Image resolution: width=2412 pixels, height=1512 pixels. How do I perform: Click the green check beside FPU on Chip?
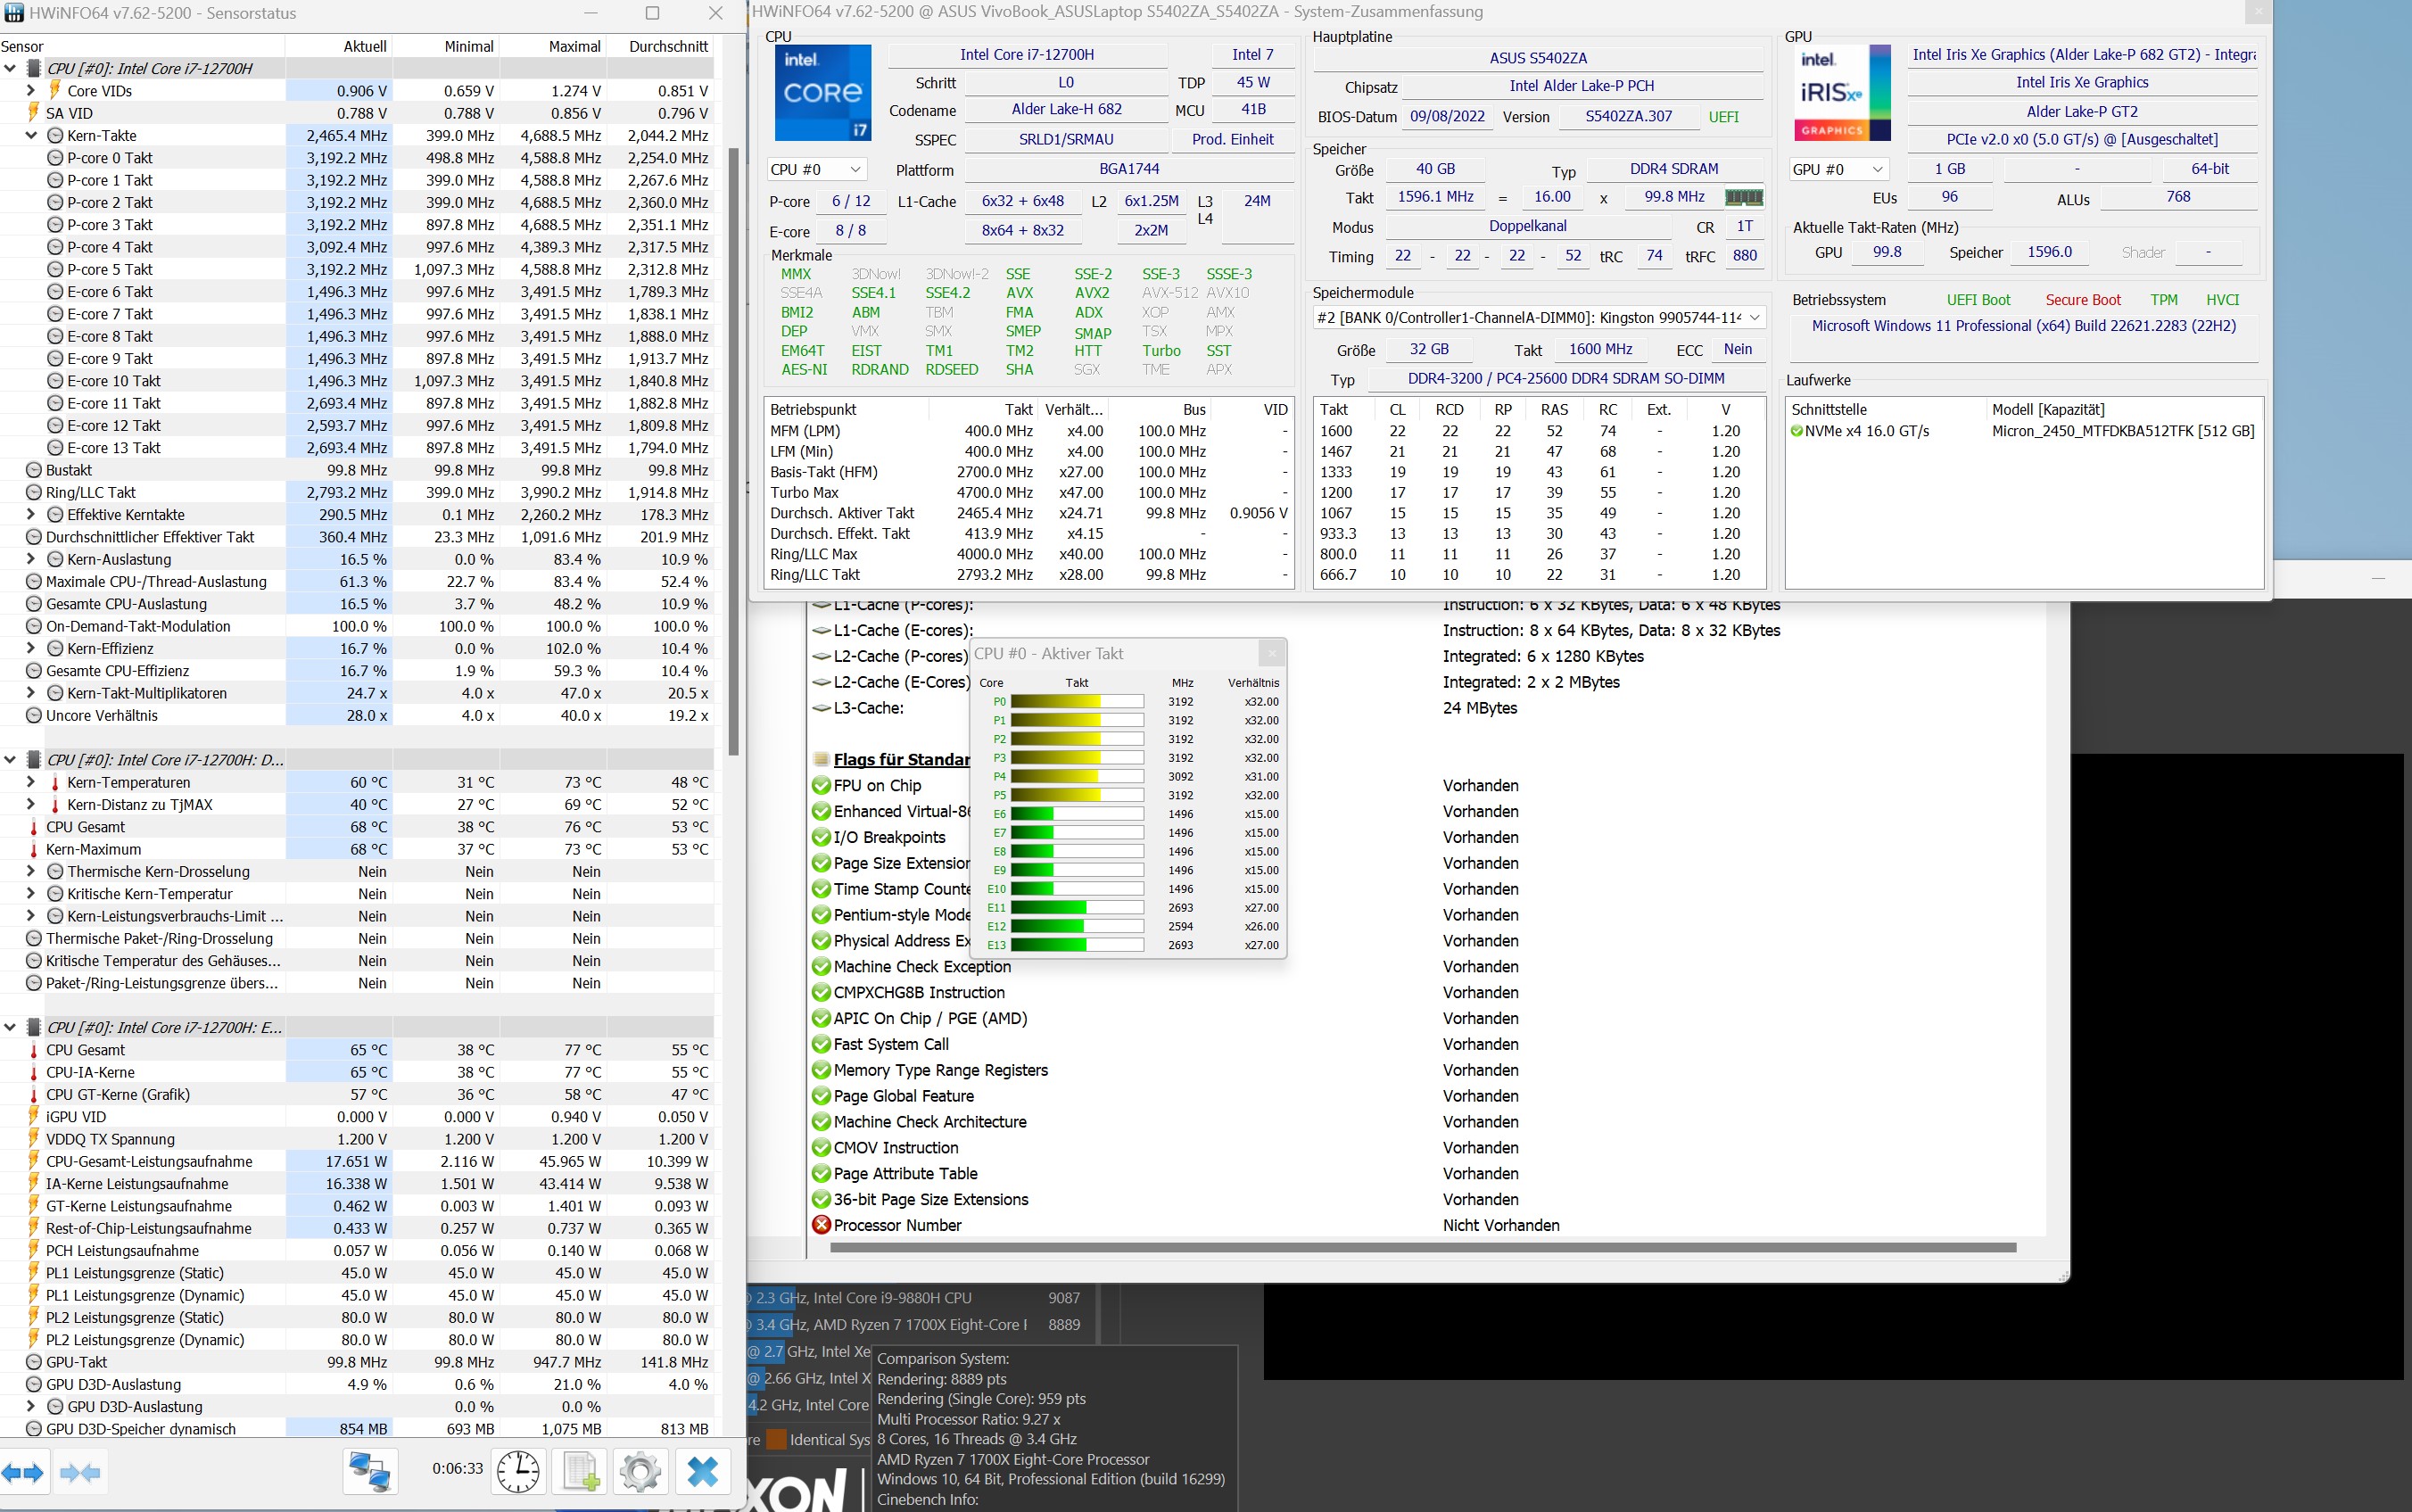point(821,786)
